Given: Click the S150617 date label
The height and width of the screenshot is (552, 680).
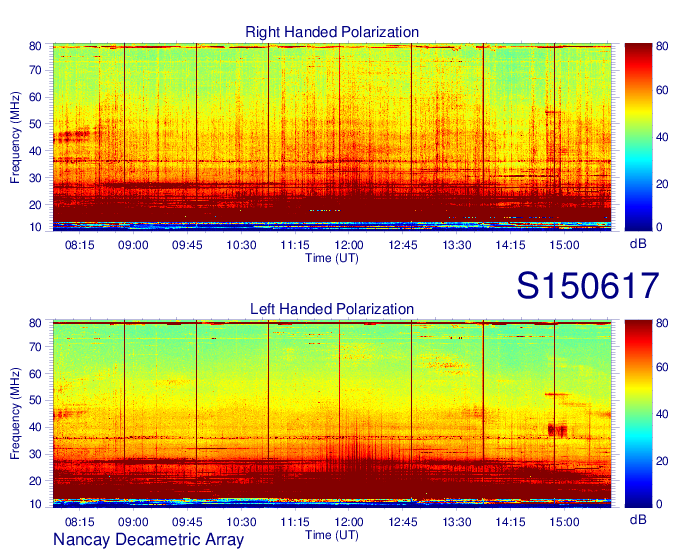Looking at the screenshot, I should click(x=588, y=286).
